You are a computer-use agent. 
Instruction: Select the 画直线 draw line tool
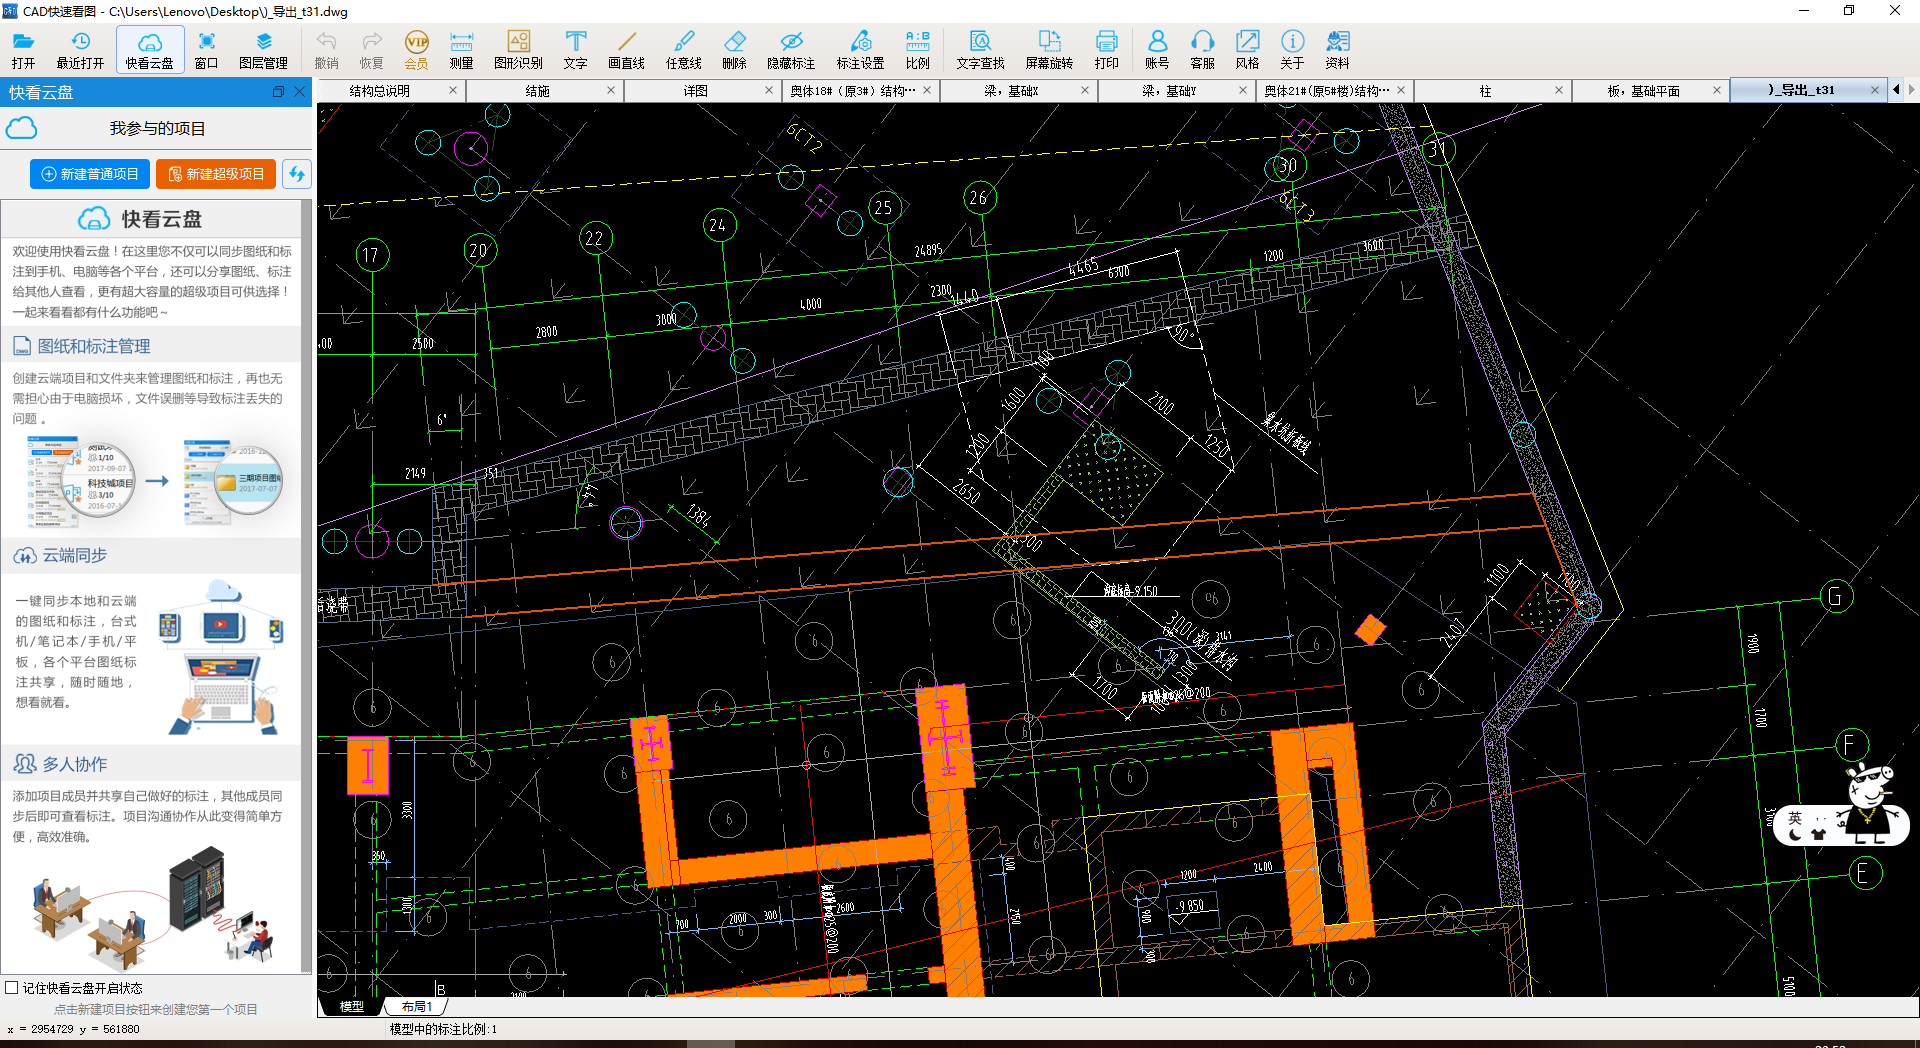point(626,49)
